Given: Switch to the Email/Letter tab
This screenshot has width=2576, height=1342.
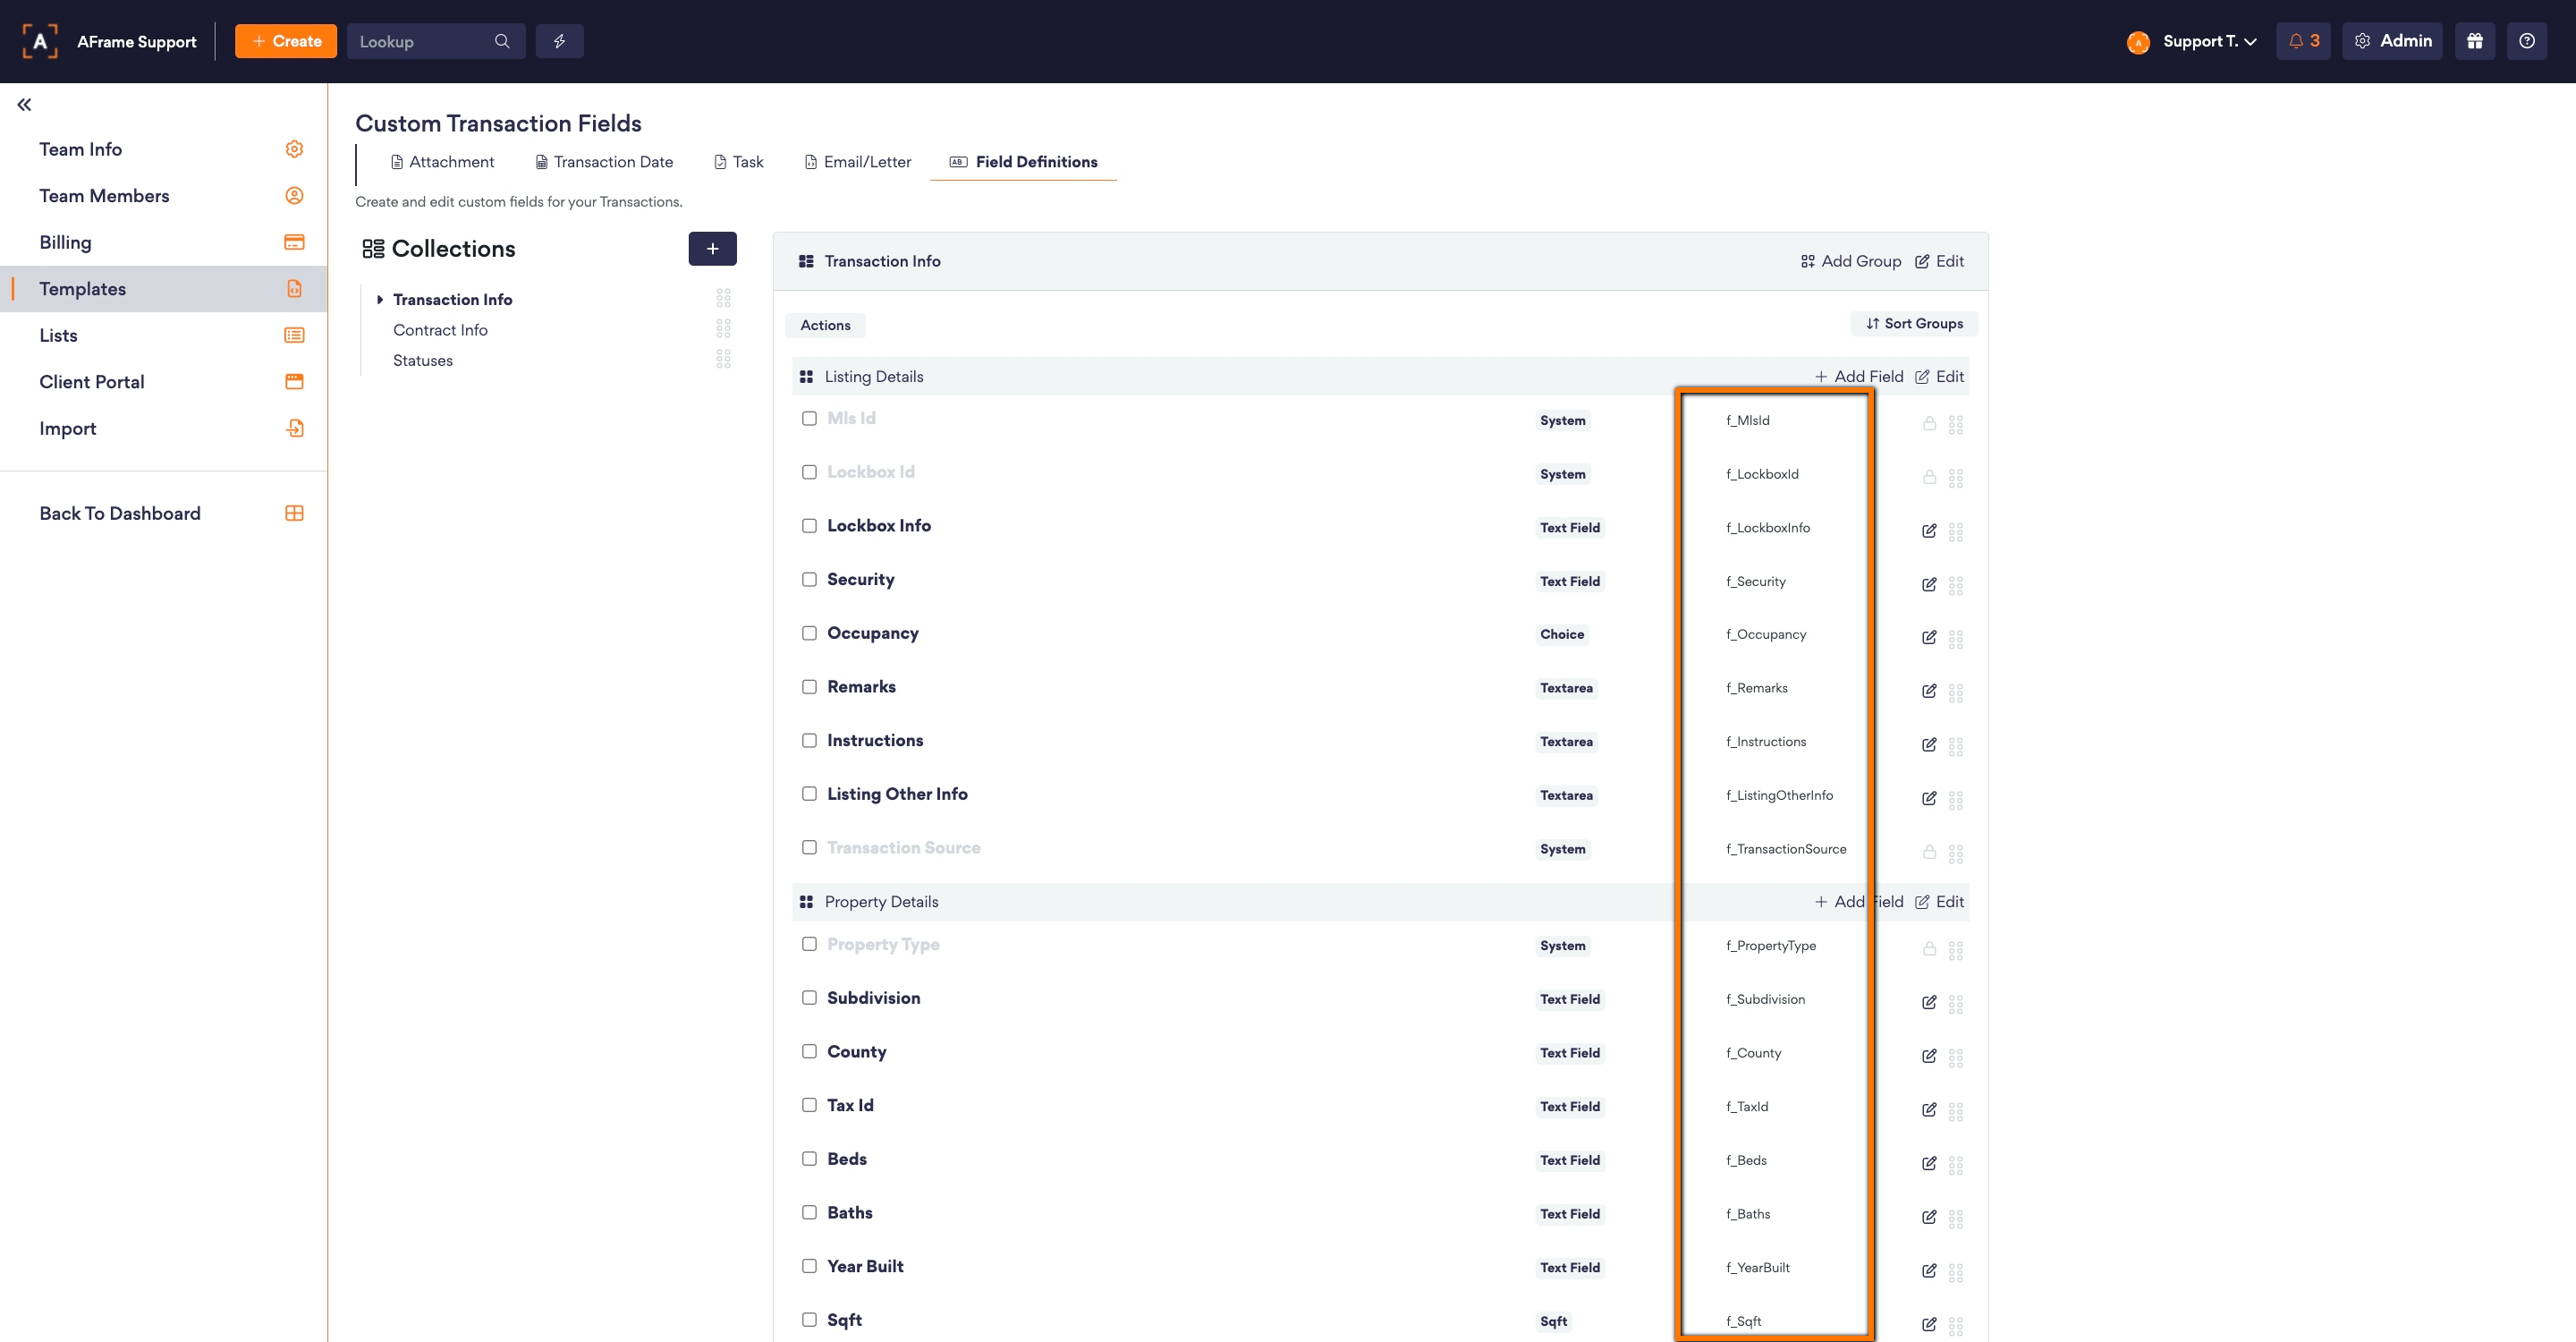Looking at the screenshot, I should pyautogui.click(x=858, y=162).
